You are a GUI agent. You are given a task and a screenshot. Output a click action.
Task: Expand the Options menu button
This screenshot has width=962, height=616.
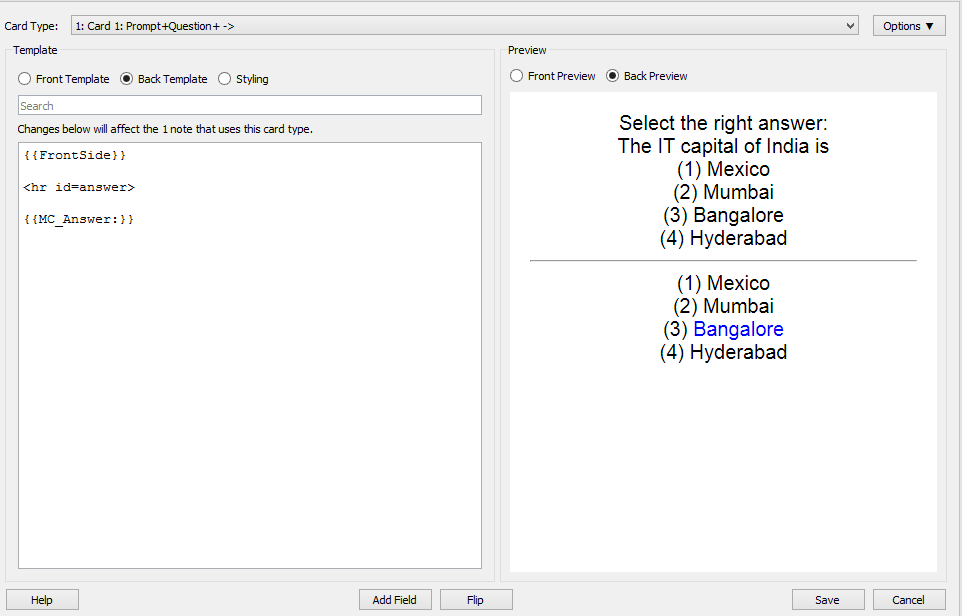[x=908, y=26]
